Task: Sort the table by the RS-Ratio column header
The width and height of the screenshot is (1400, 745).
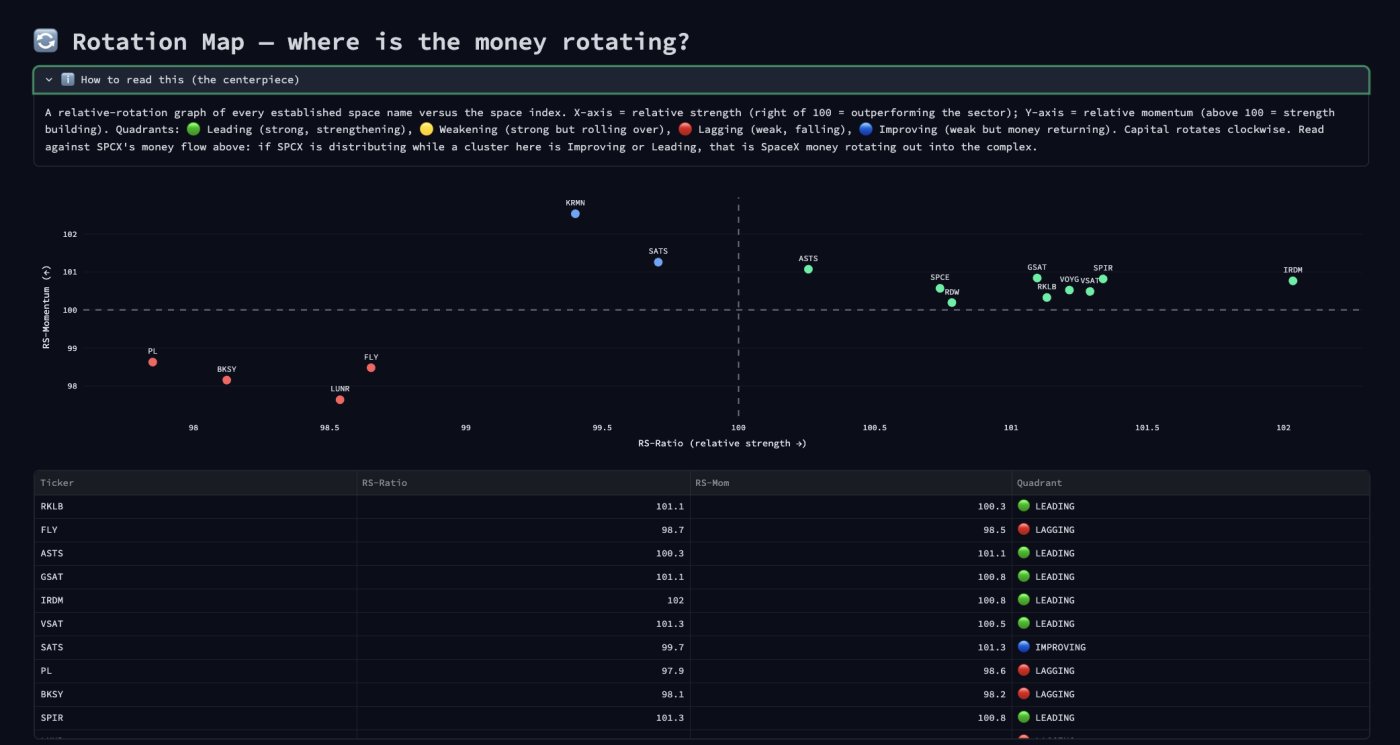Action: click(524, 483)
